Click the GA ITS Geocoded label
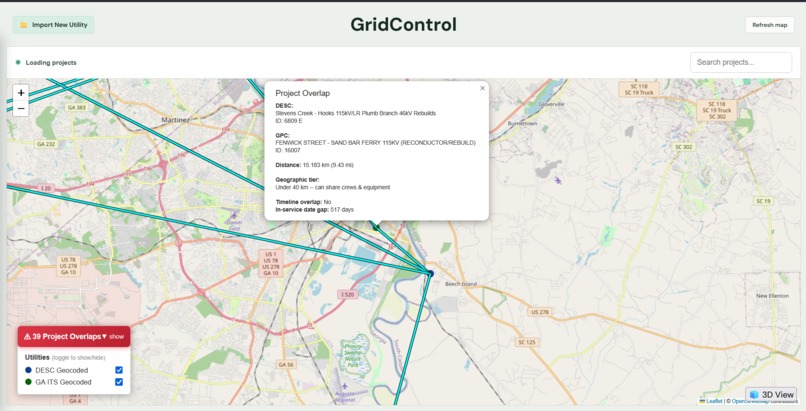806x411 pixels. [63, 382]
